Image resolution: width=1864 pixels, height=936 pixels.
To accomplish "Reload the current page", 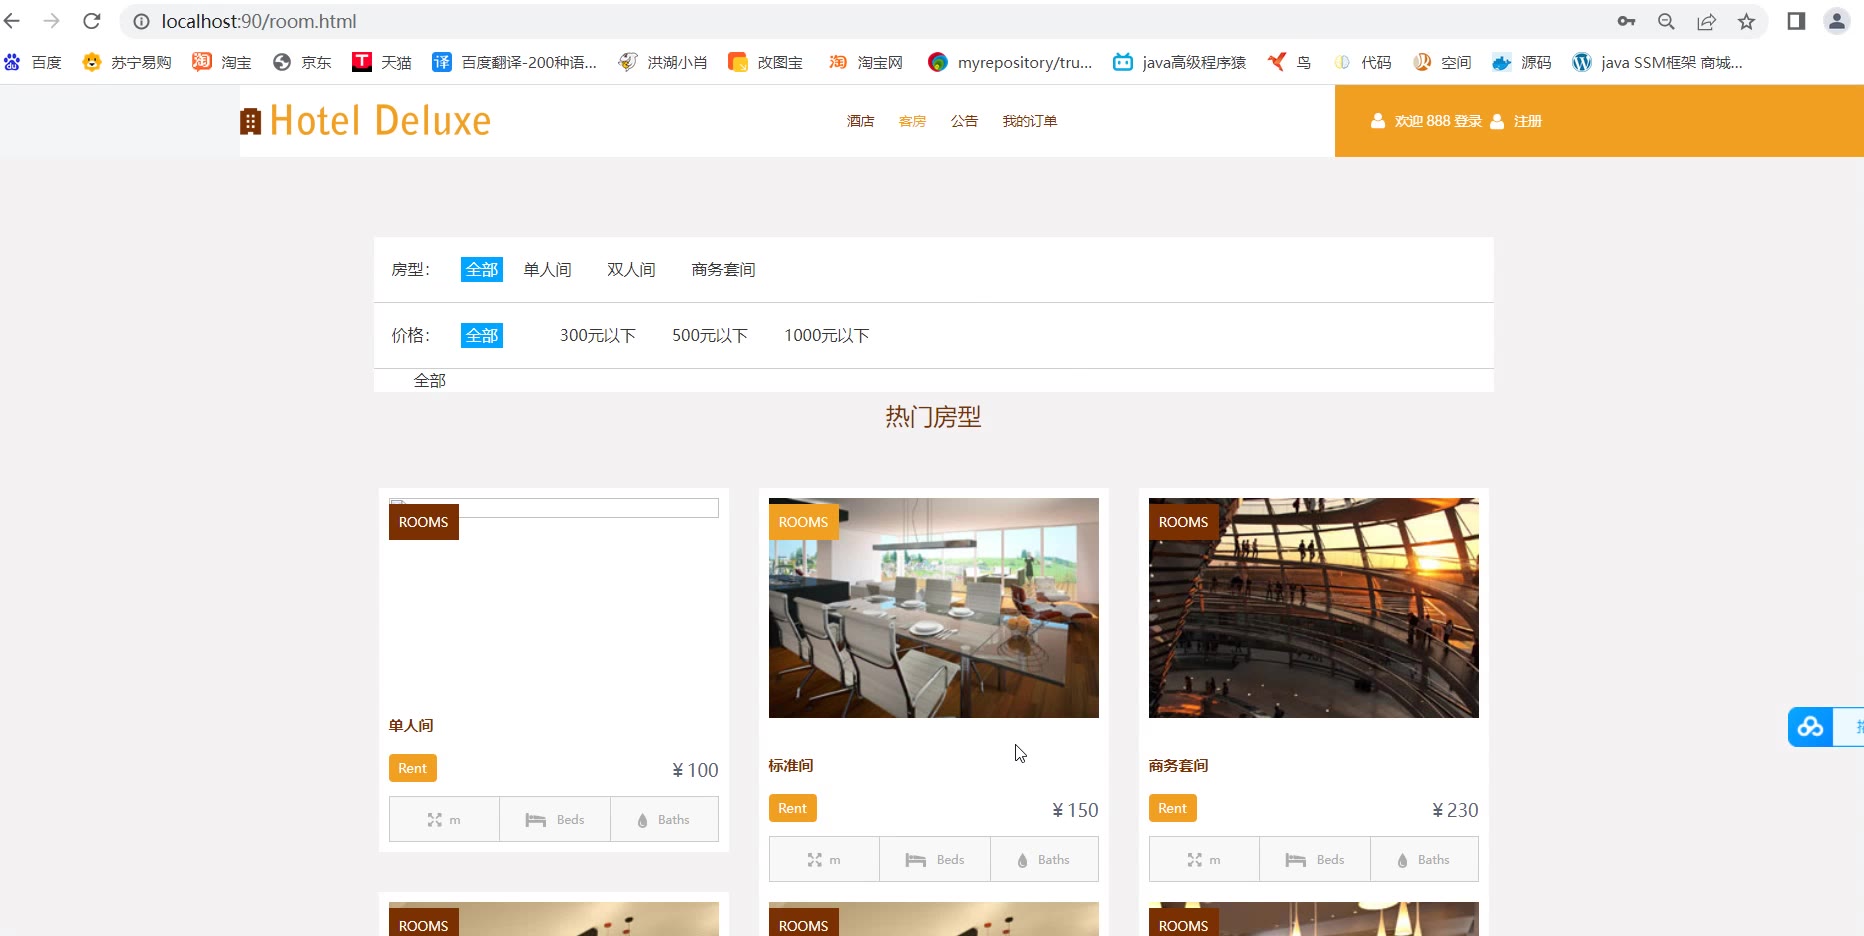I will [x=92, y=21].
